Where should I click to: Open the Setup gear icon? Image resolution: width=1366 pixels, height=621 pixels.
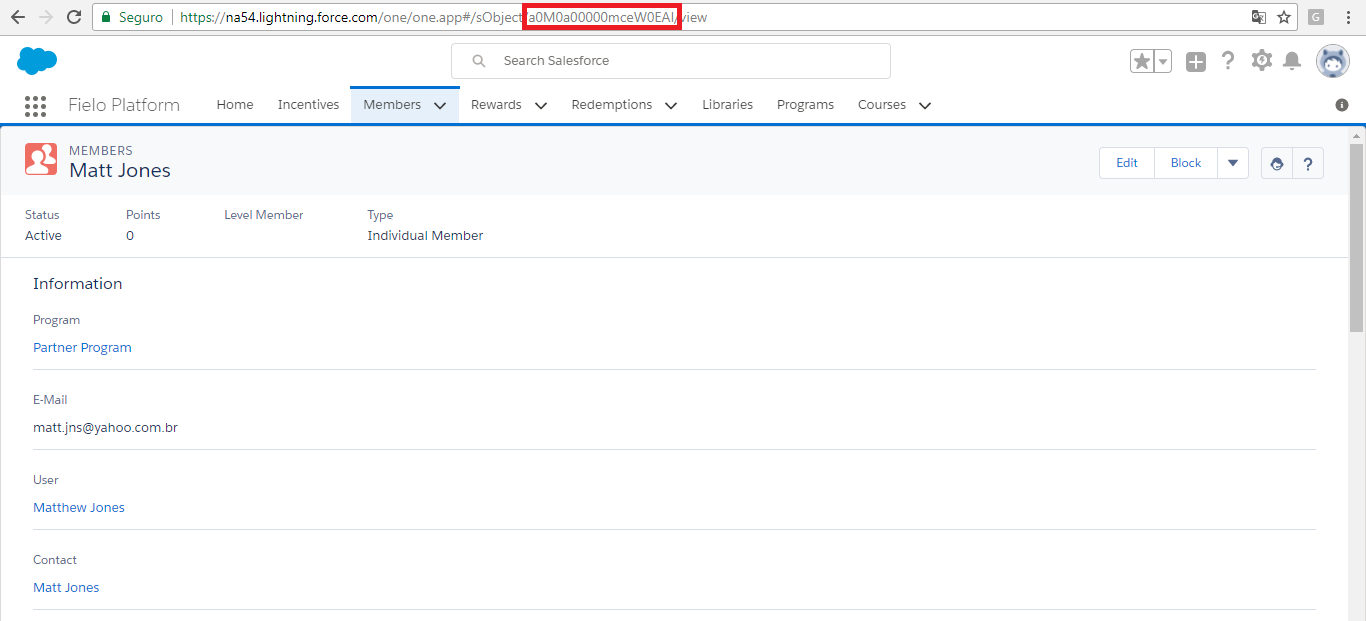(1261, 60)
